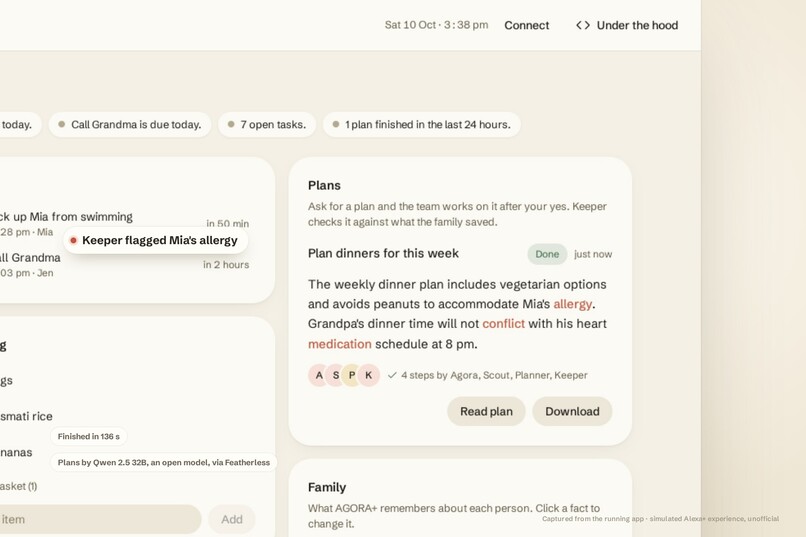Click the 'in 2 hours' due label

tap(226, 265)
